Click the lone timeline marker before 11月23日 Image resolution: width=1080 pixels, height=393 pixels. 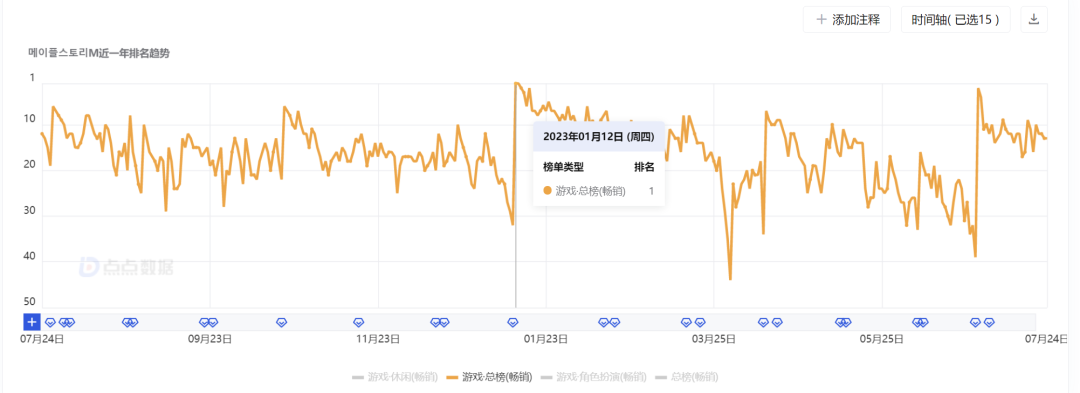pos(358,322)
